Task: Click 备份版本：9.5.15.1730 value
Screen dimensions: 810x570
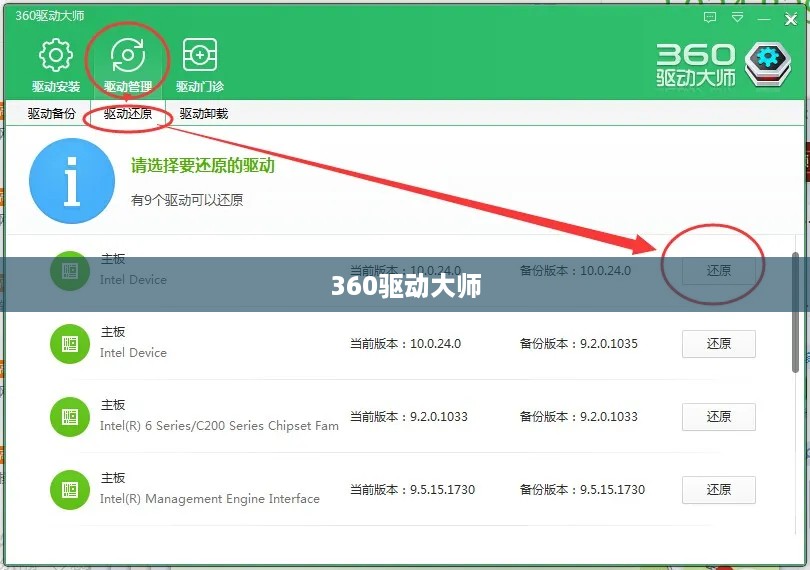Action: (x=582, y=489)
